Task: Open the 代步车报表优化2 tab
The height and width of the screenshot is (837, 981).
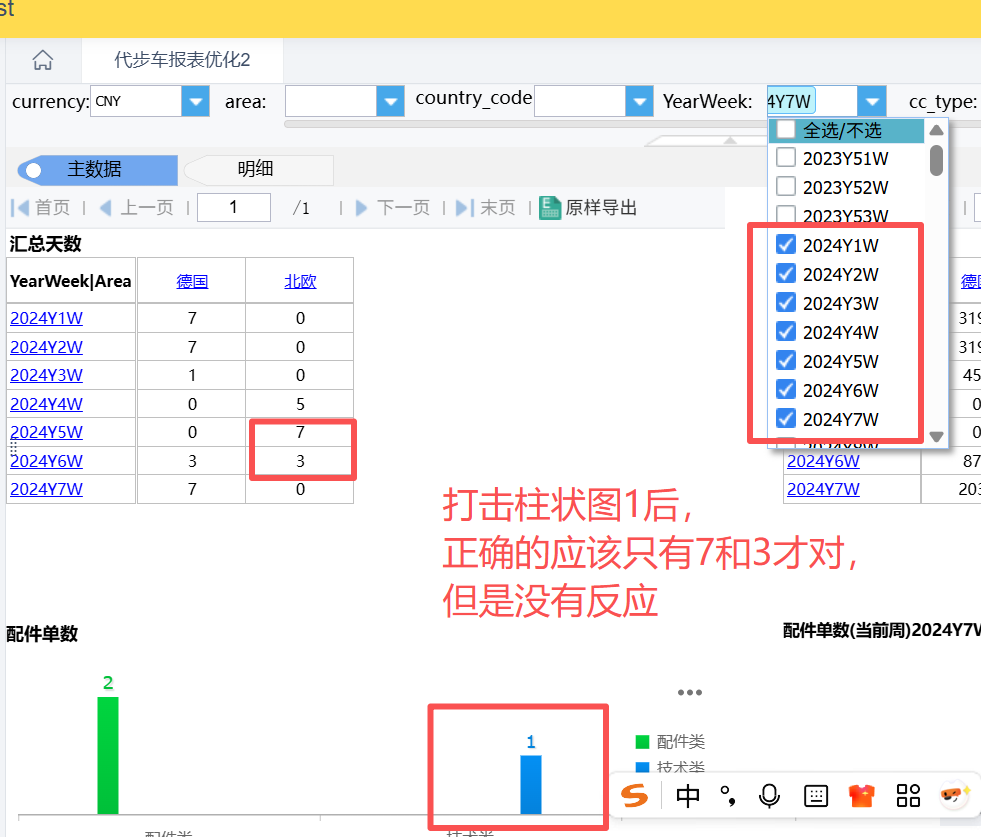Action: coord(182,60)
